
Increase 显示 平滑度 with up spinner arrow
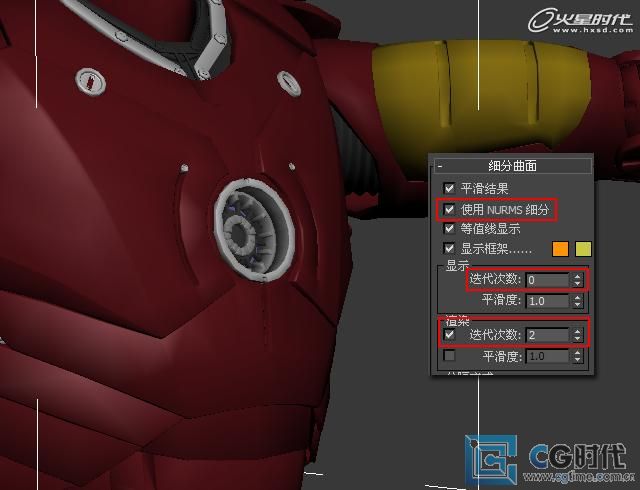(577, 298)
